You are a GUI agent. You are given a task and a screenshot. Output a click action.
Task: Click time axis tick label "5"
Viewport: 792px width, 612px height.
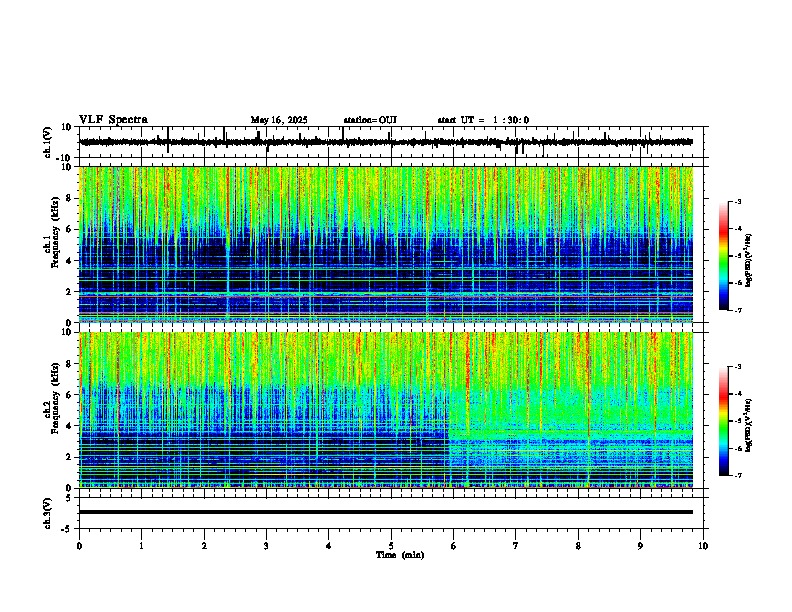391,546
